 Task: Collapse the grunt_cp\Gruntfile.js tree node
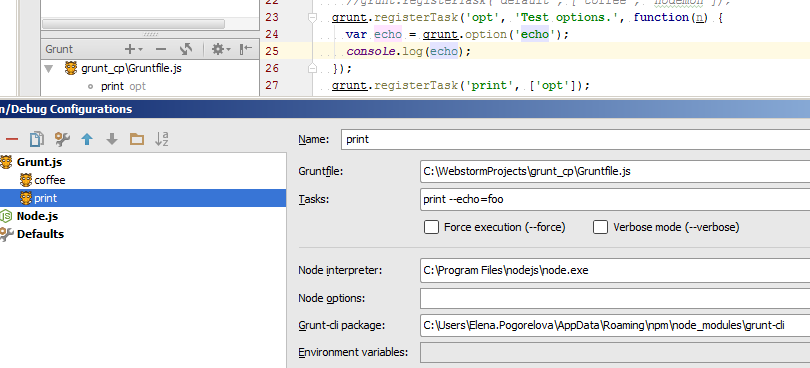coord(49,68)
